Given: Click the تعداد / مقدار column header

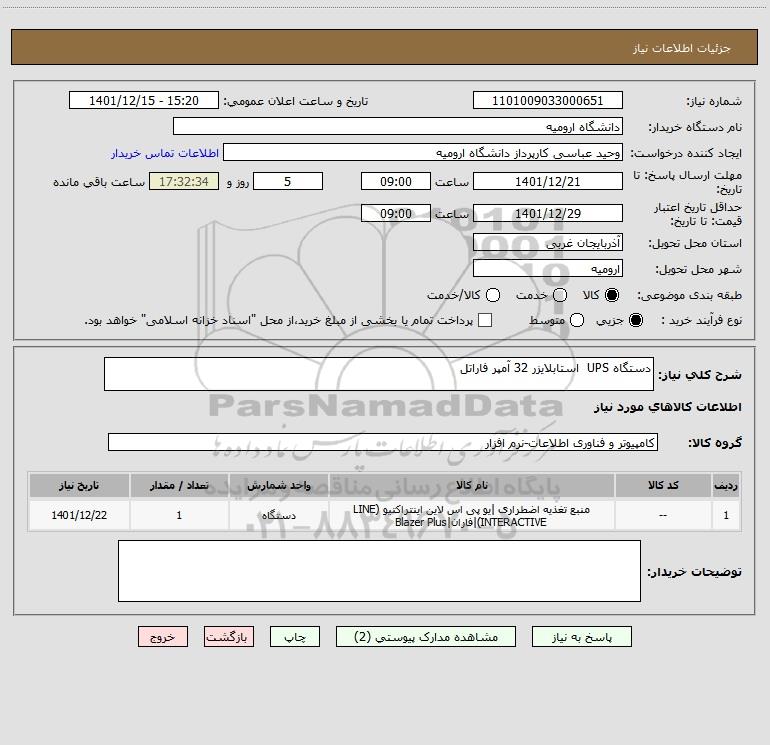Looking at the screenshot, I should (179, 486).
